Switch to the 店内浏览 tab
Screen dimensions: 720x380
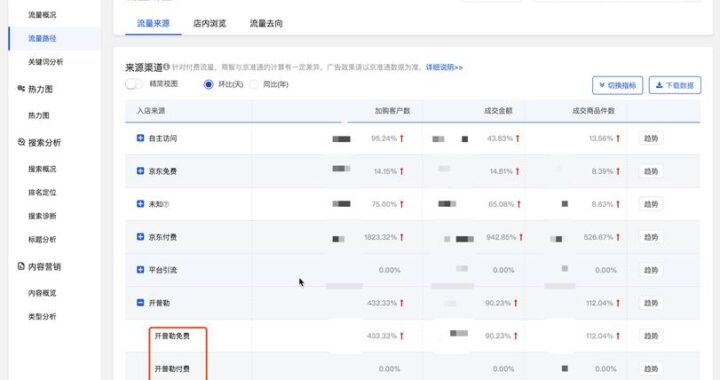tap(209, 23)
